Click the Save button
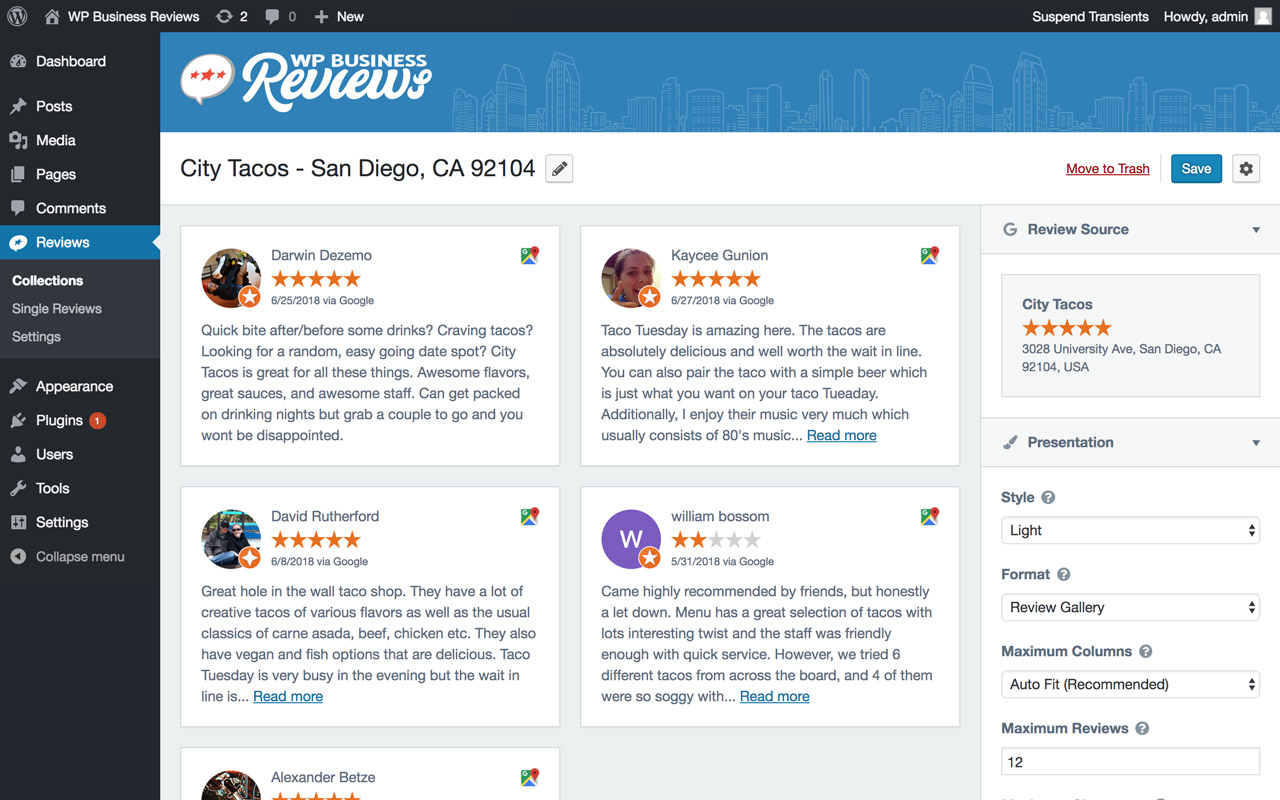The width and height of the screenshot is (1280, 800). 1196,169
